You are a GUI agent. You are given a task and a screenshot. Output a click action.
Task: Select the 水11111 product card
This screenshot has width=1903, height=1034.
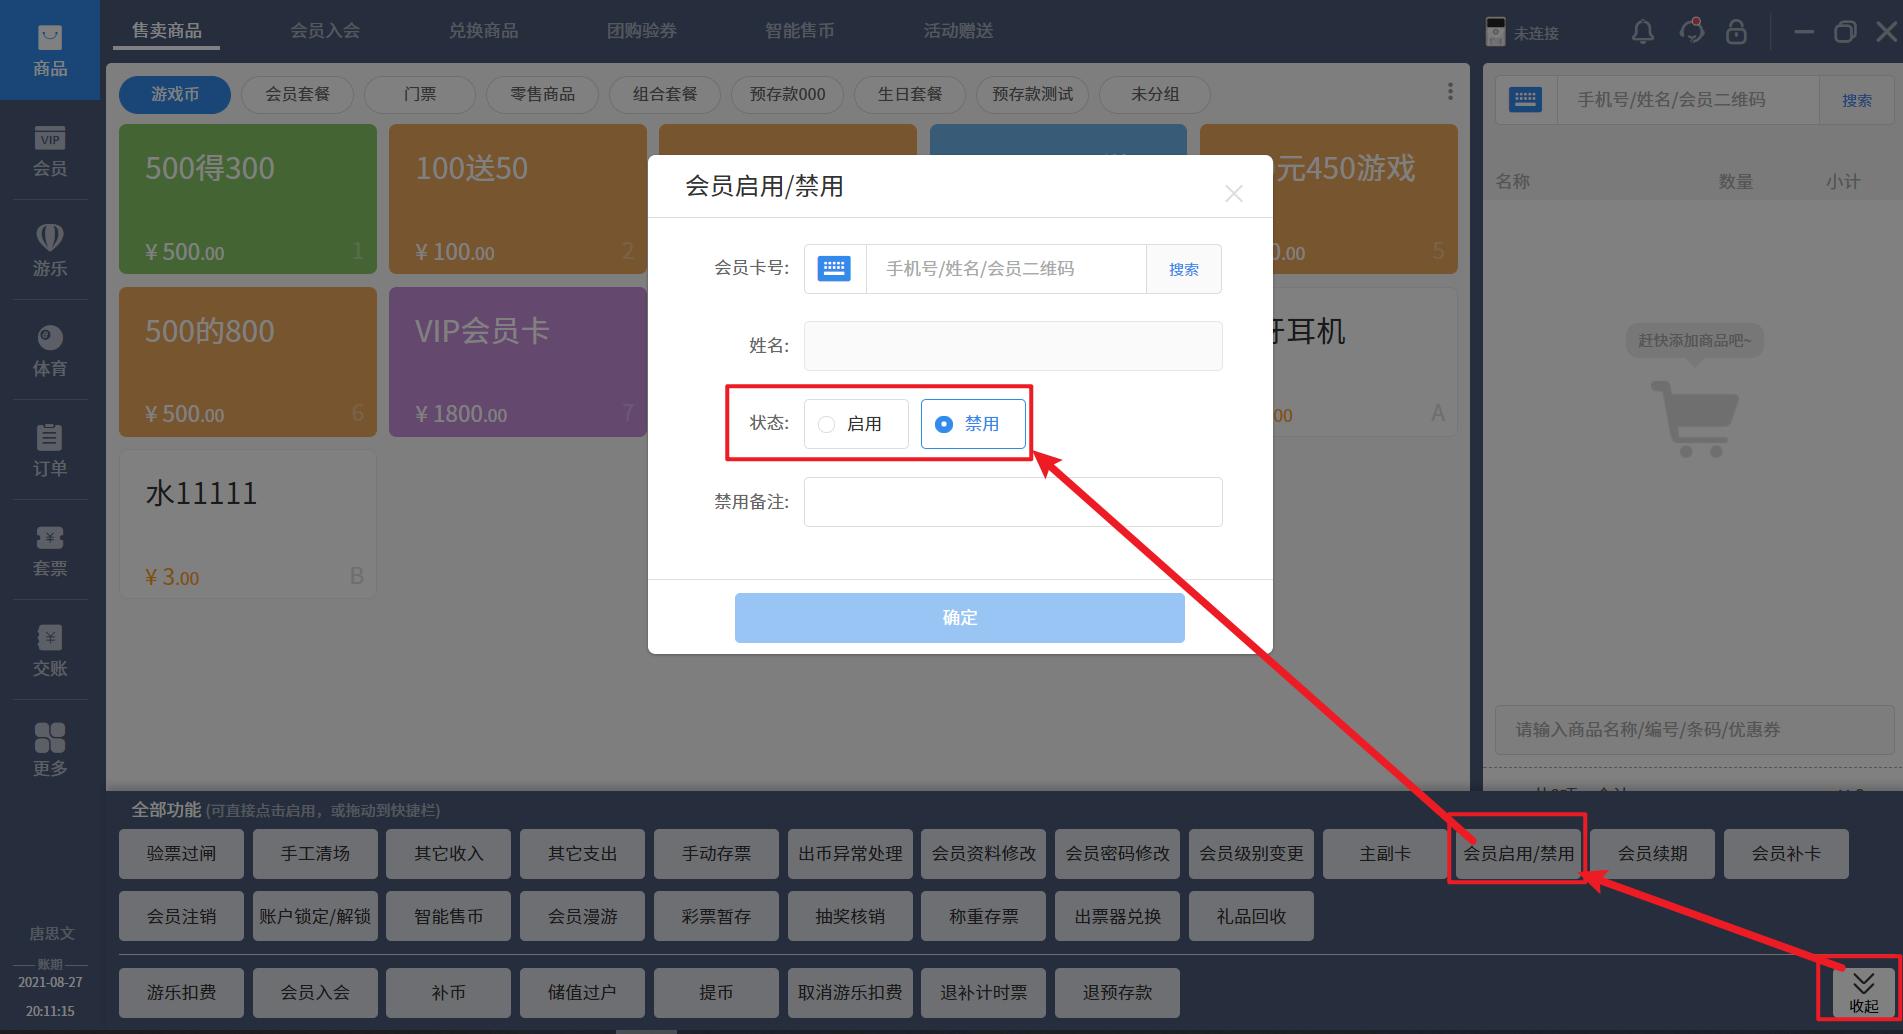pos(248,524)
